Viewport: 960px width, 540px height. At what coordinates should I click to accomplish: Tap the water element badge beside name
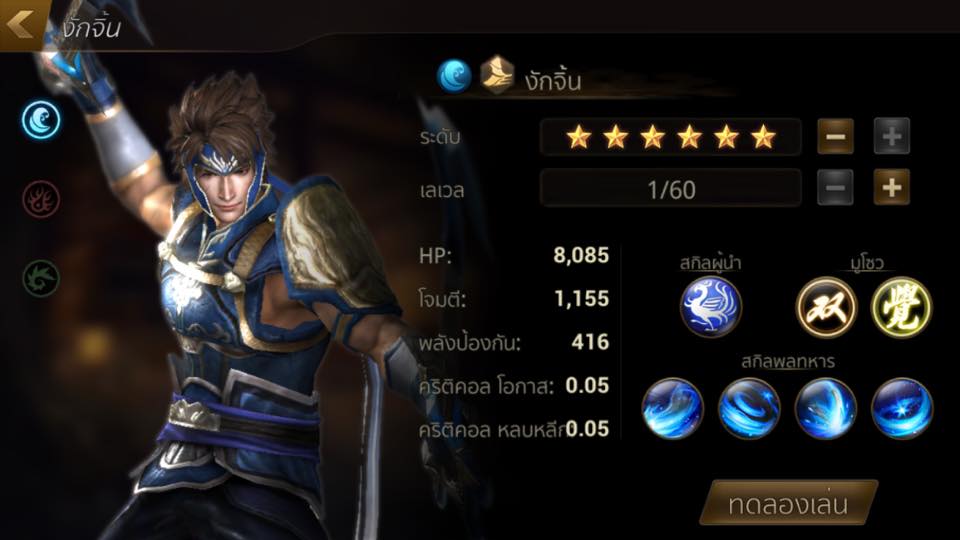[x=454, y=76]
